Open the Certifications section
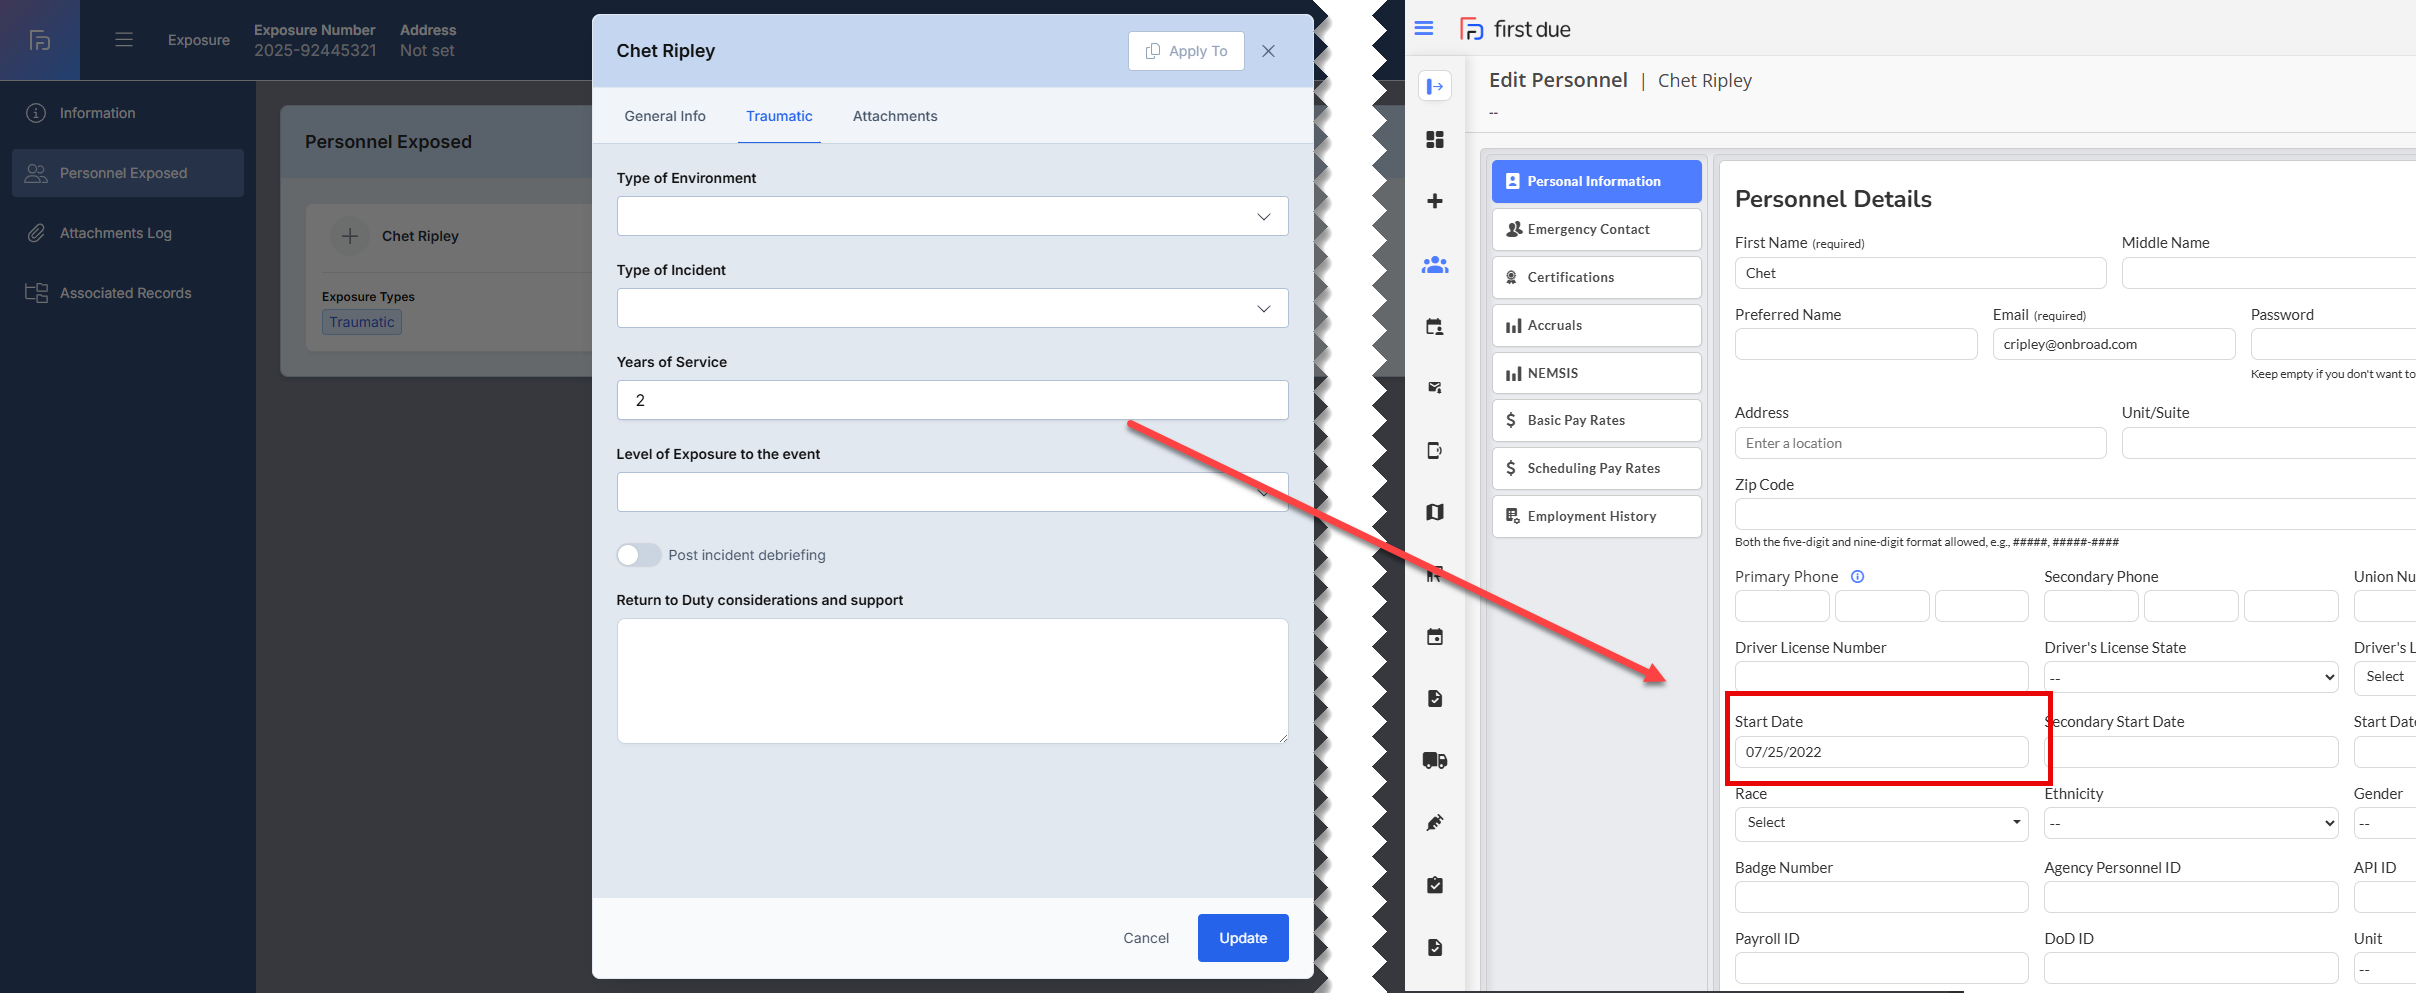Screen dimensions: 2416x993 click(x=1596, y=277)
